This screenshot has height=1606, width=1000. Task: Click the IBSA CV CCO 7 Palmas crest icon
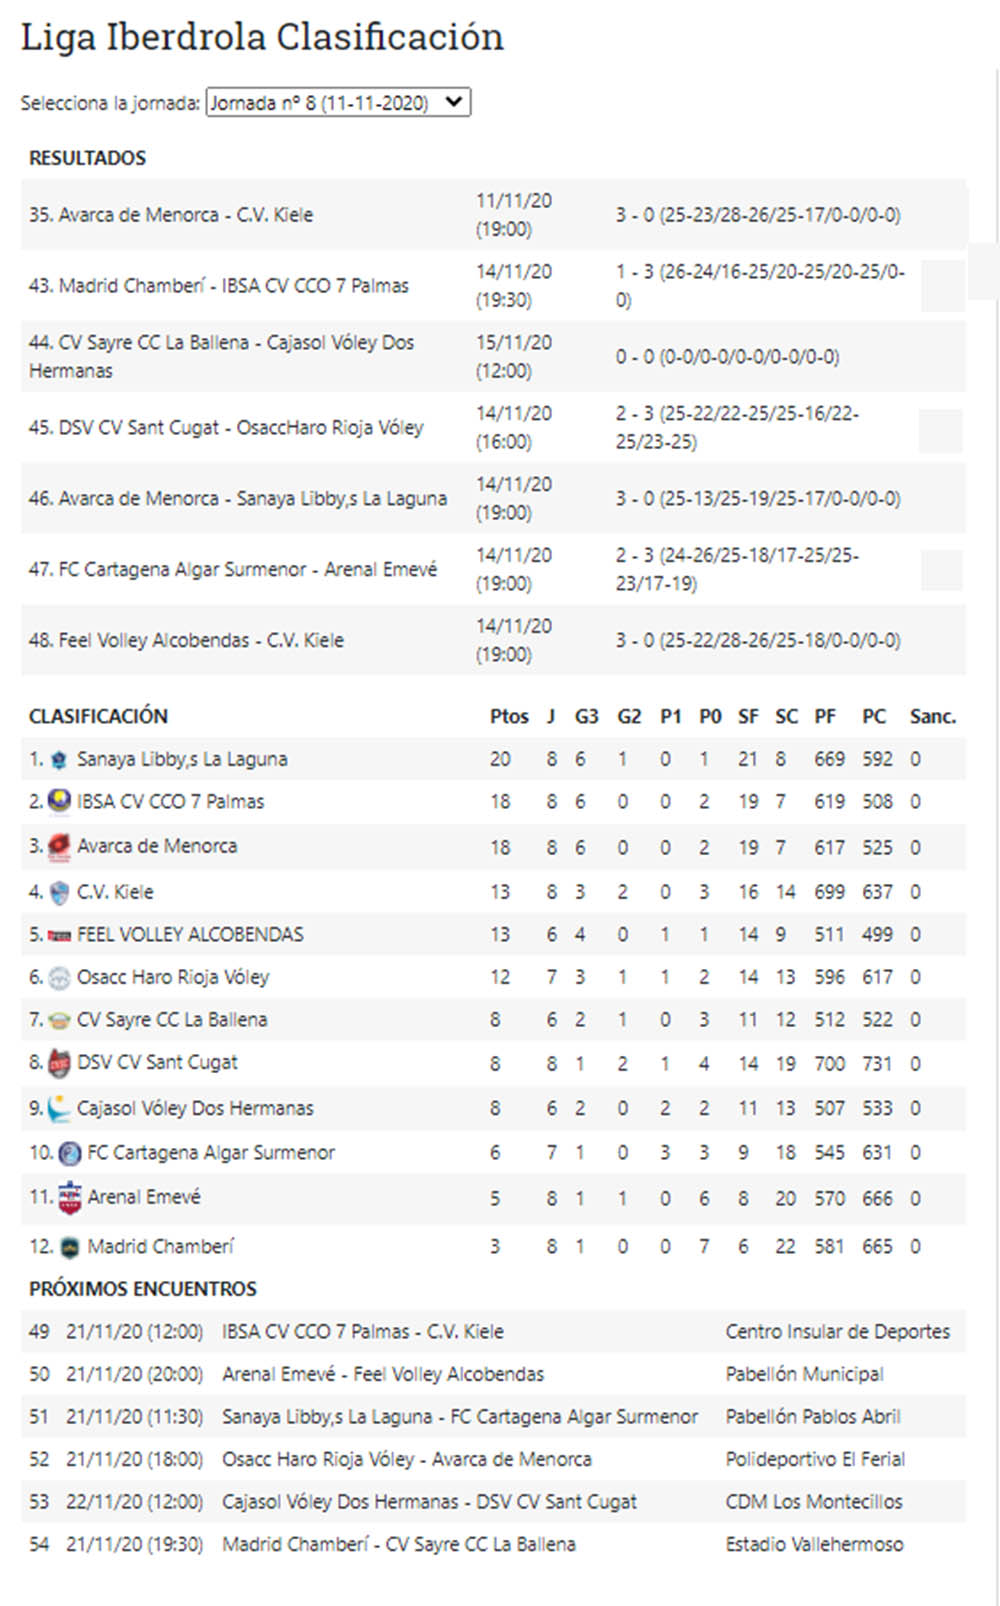click(x=60, y=801)
